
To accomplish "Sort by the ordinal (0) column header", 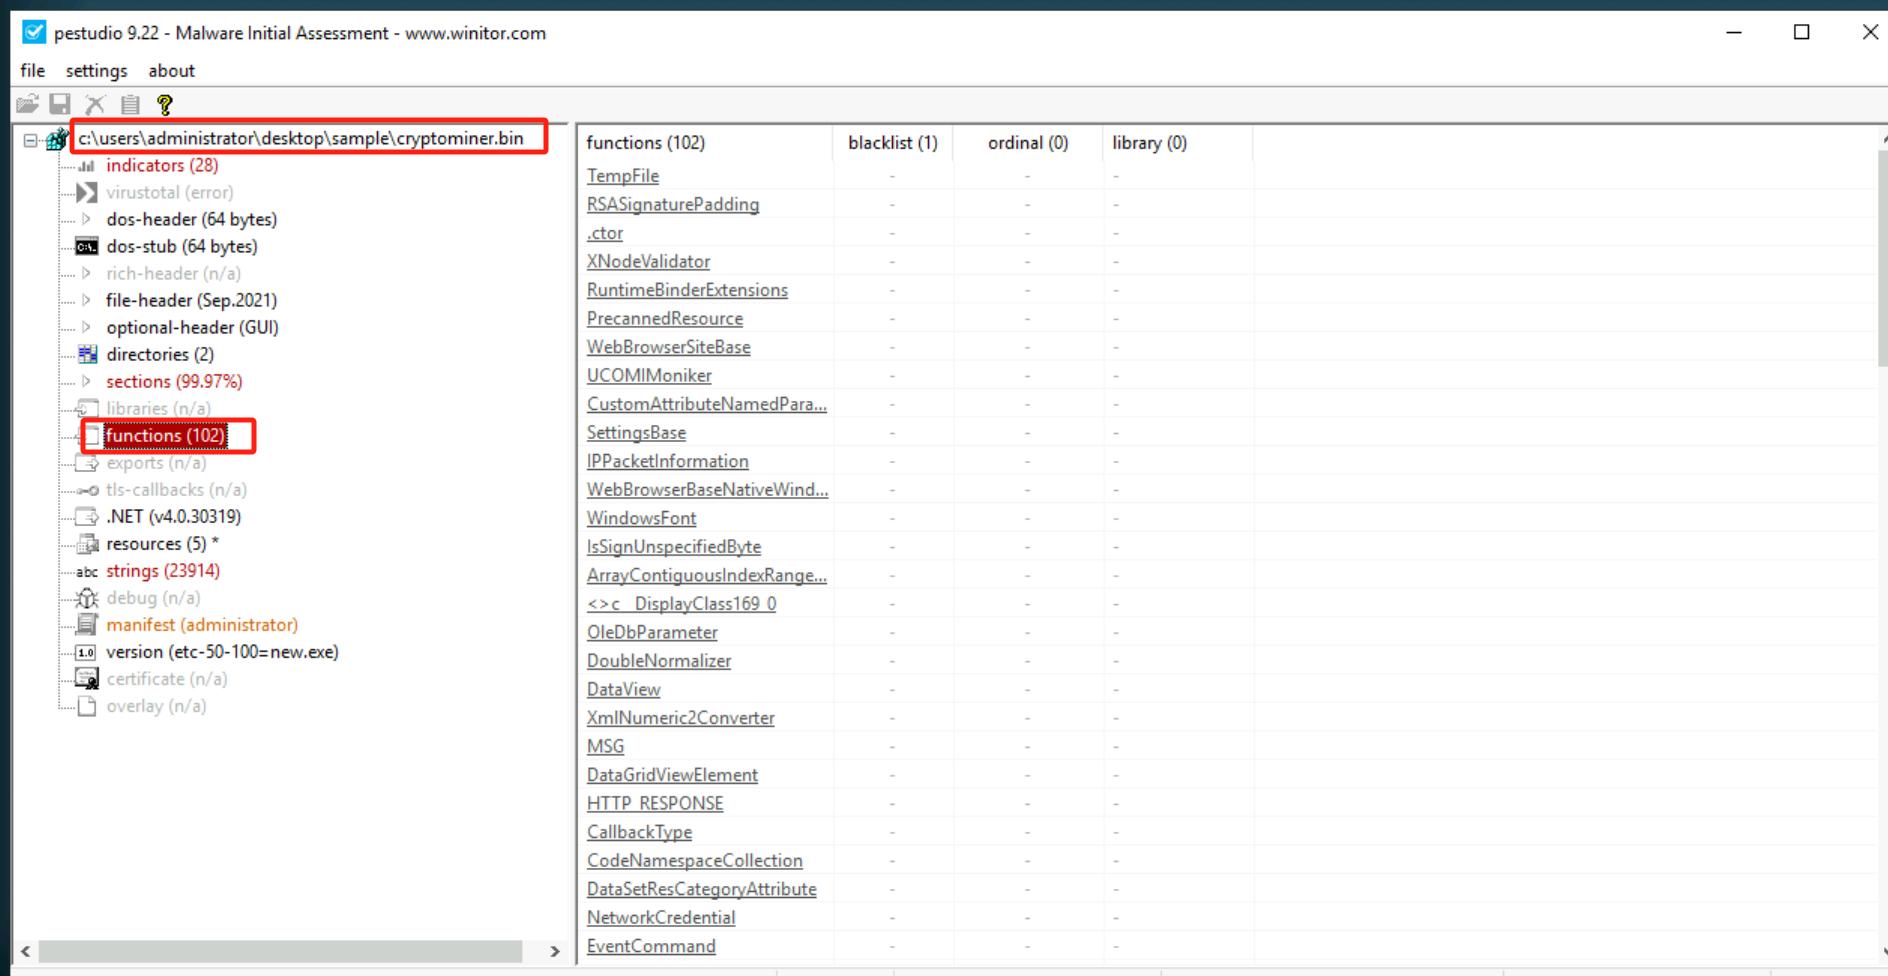I will [1027, 143].
